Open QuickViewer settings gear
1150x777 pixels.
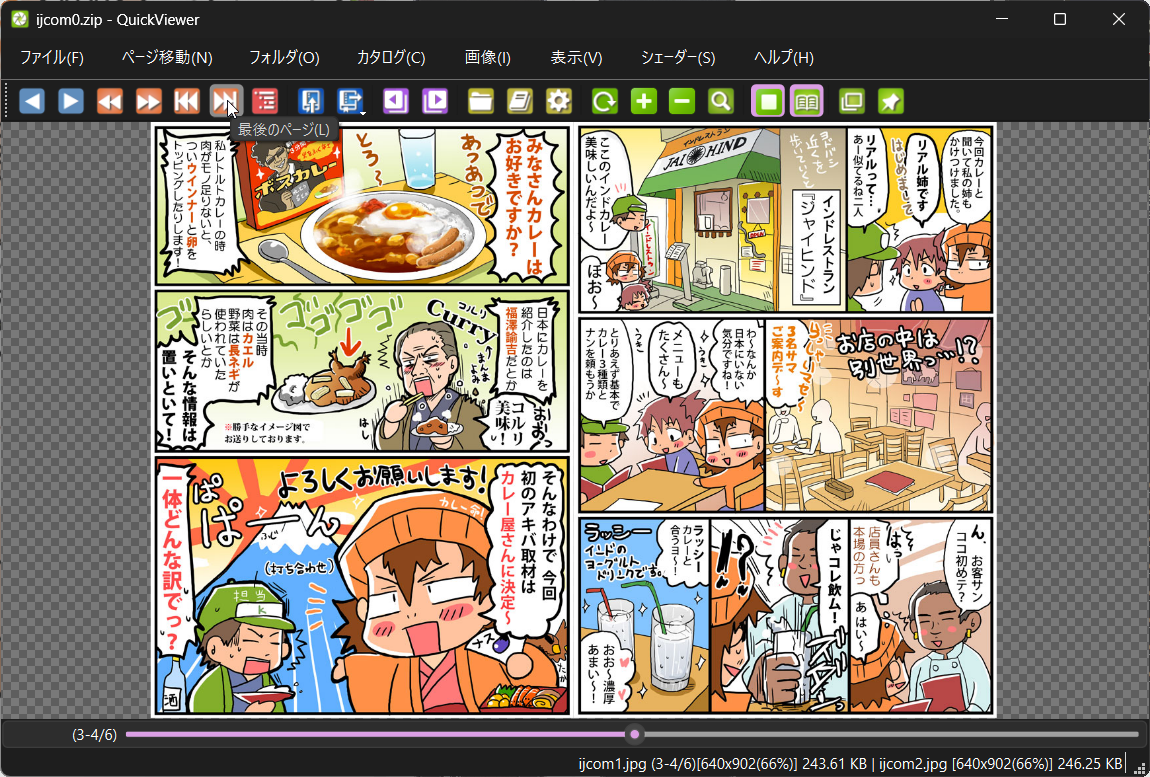click(x=558, y=101)
